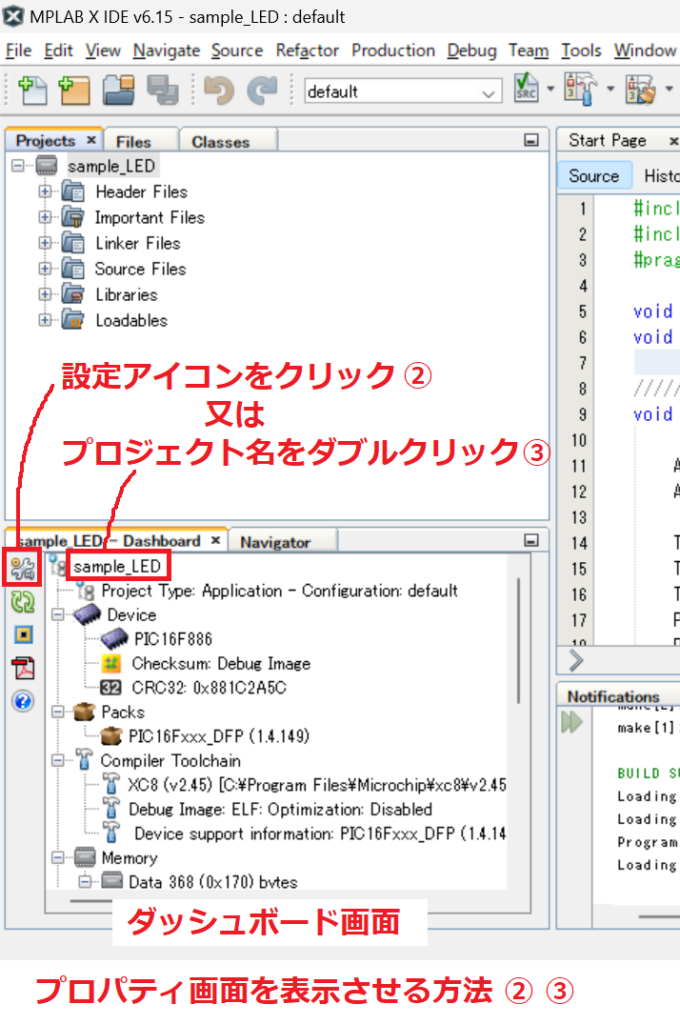Viewport: 680px width, 1024px height.
Task: Collapse the Memory node in Dashboard
Action: (x=58, y=857)
